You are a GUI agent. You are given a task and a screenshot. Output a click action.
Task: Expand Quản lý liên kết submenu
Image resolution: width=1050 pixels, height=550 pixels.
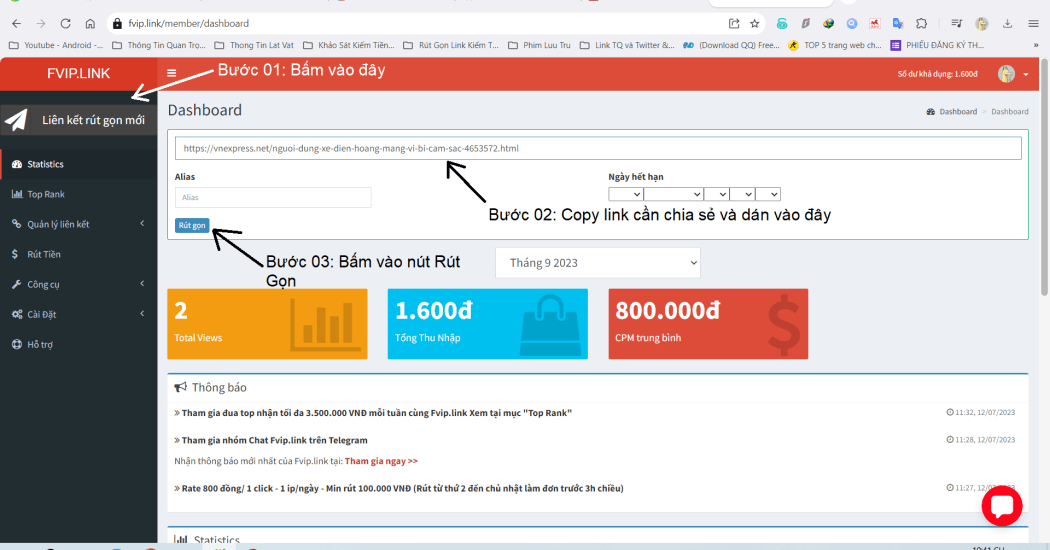[x=78, y=224]
